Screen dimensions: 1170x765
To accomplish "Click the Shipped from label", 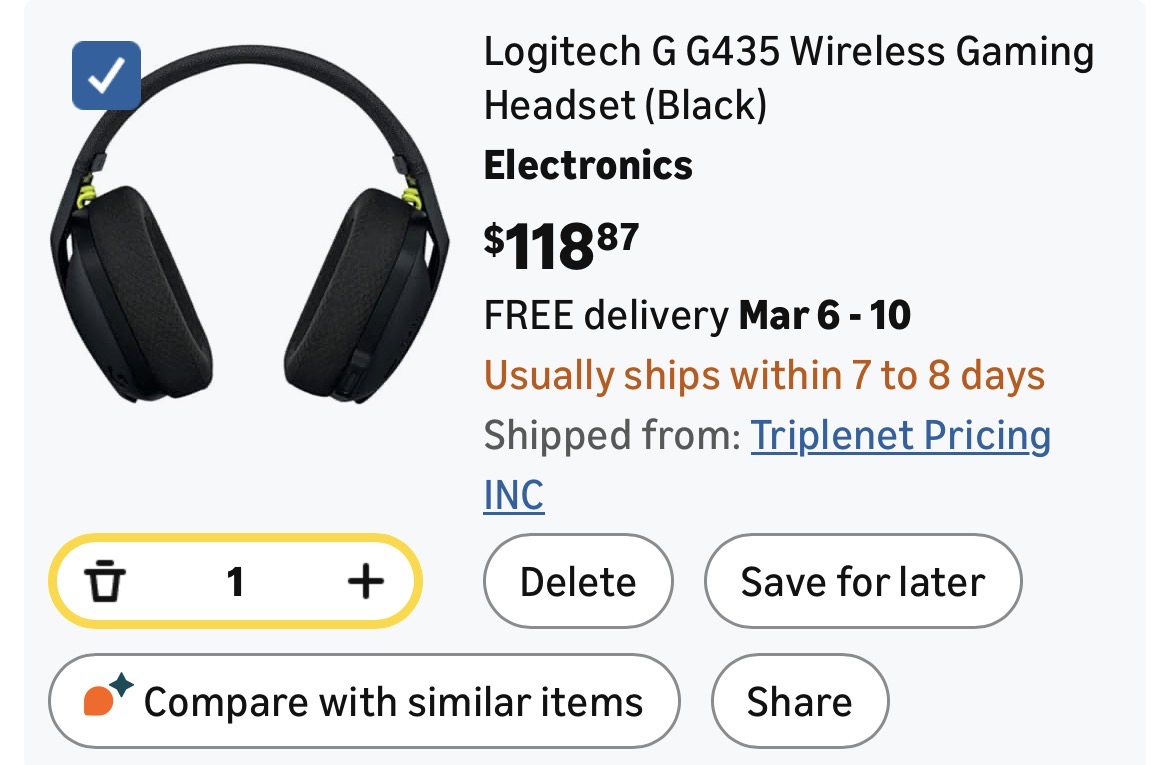I will [611, 436].
